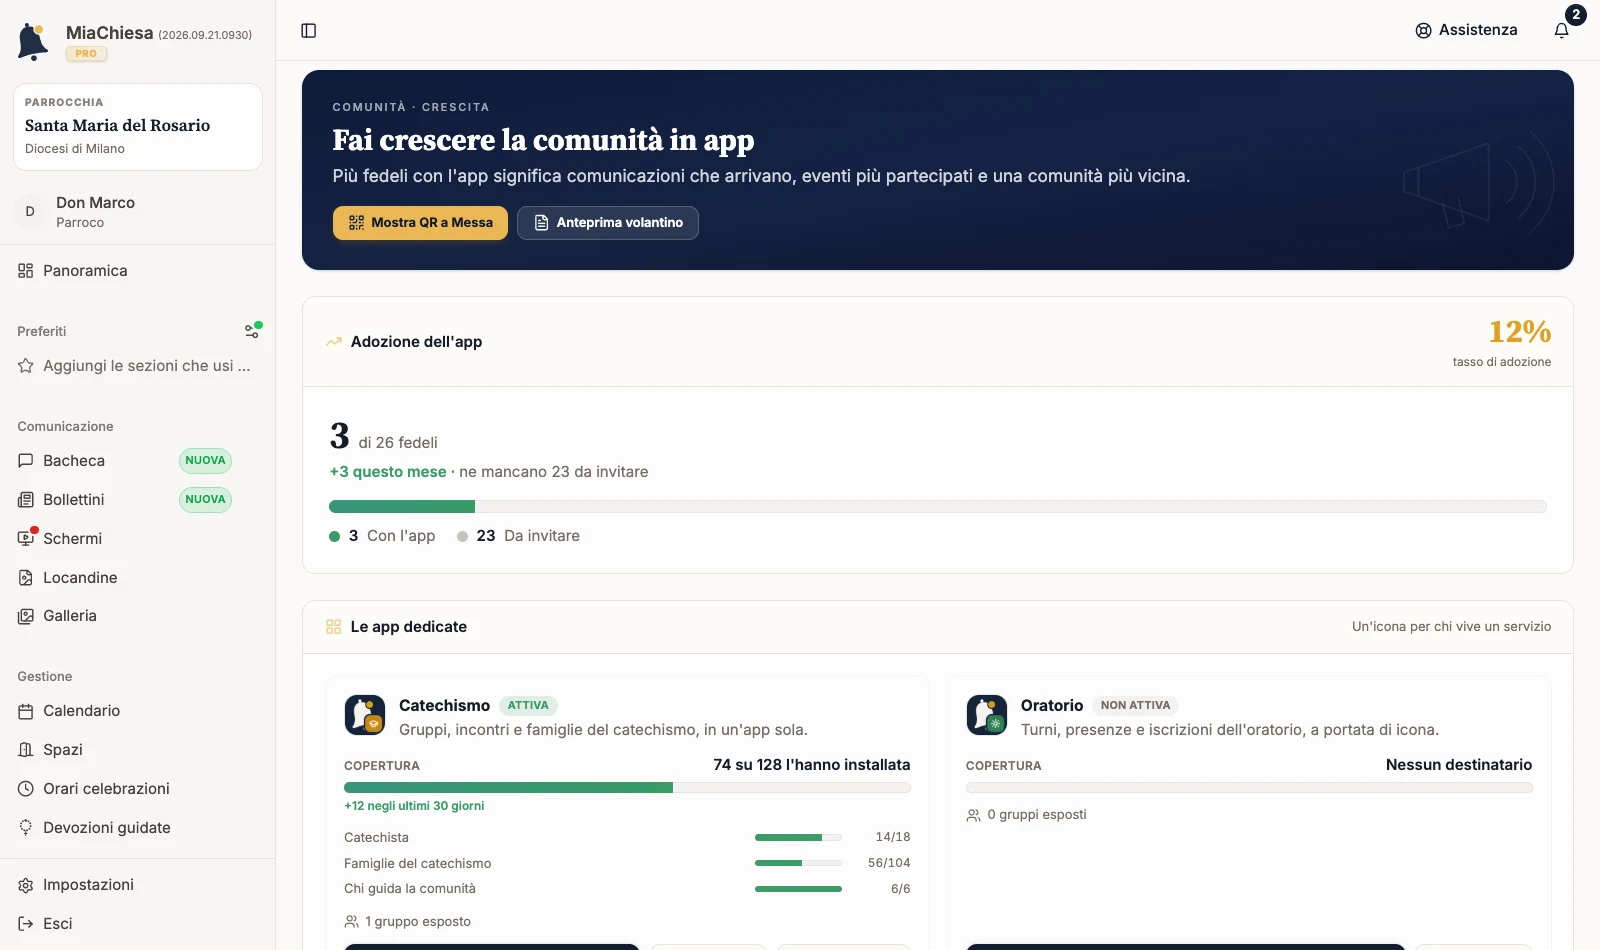
Task: Click the Schermi monitor icon
Action: coord(26,539)
